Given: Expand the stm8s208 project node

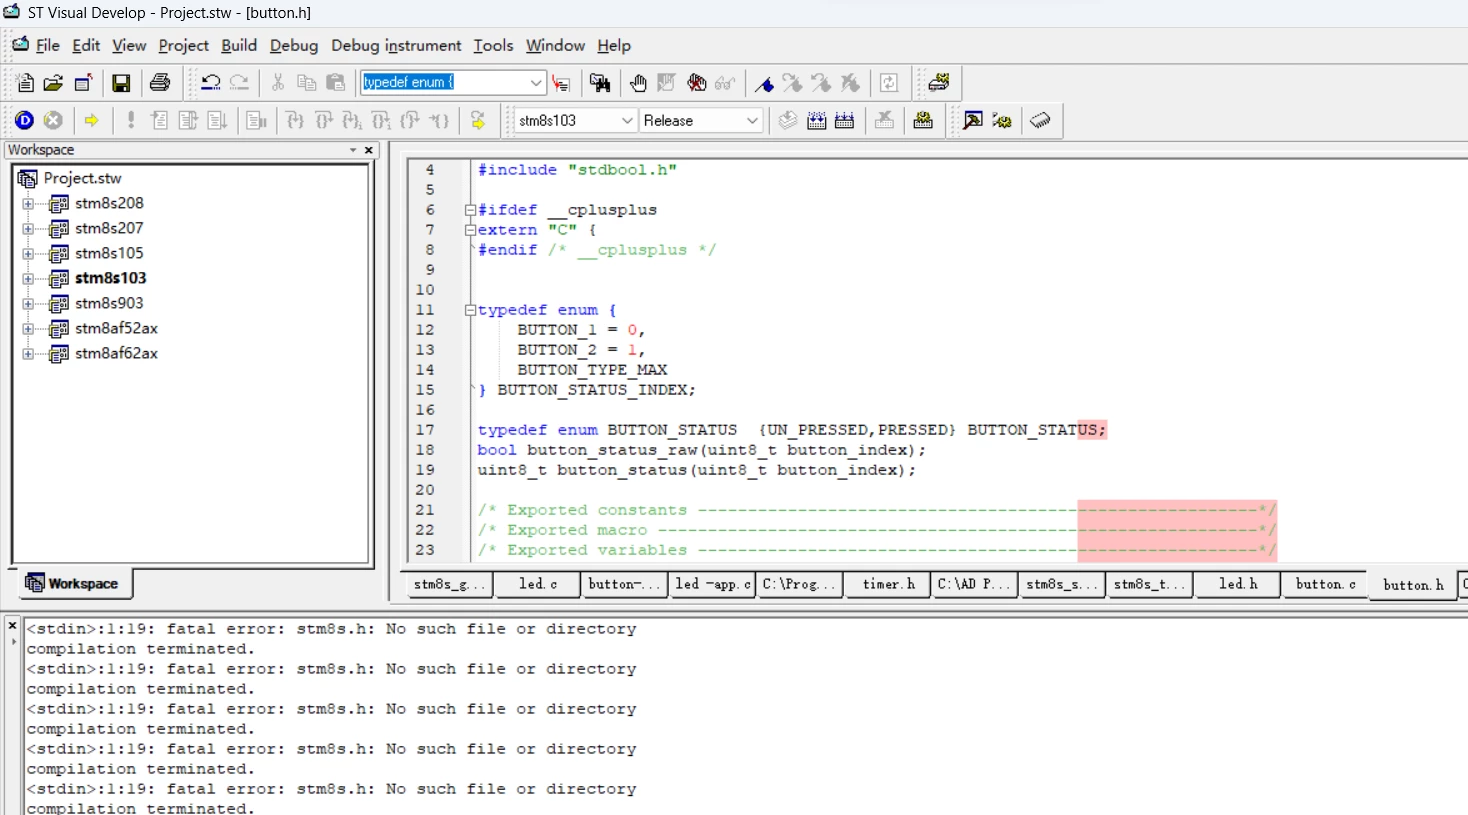Looking at the screenshot, I should [28, 204].
